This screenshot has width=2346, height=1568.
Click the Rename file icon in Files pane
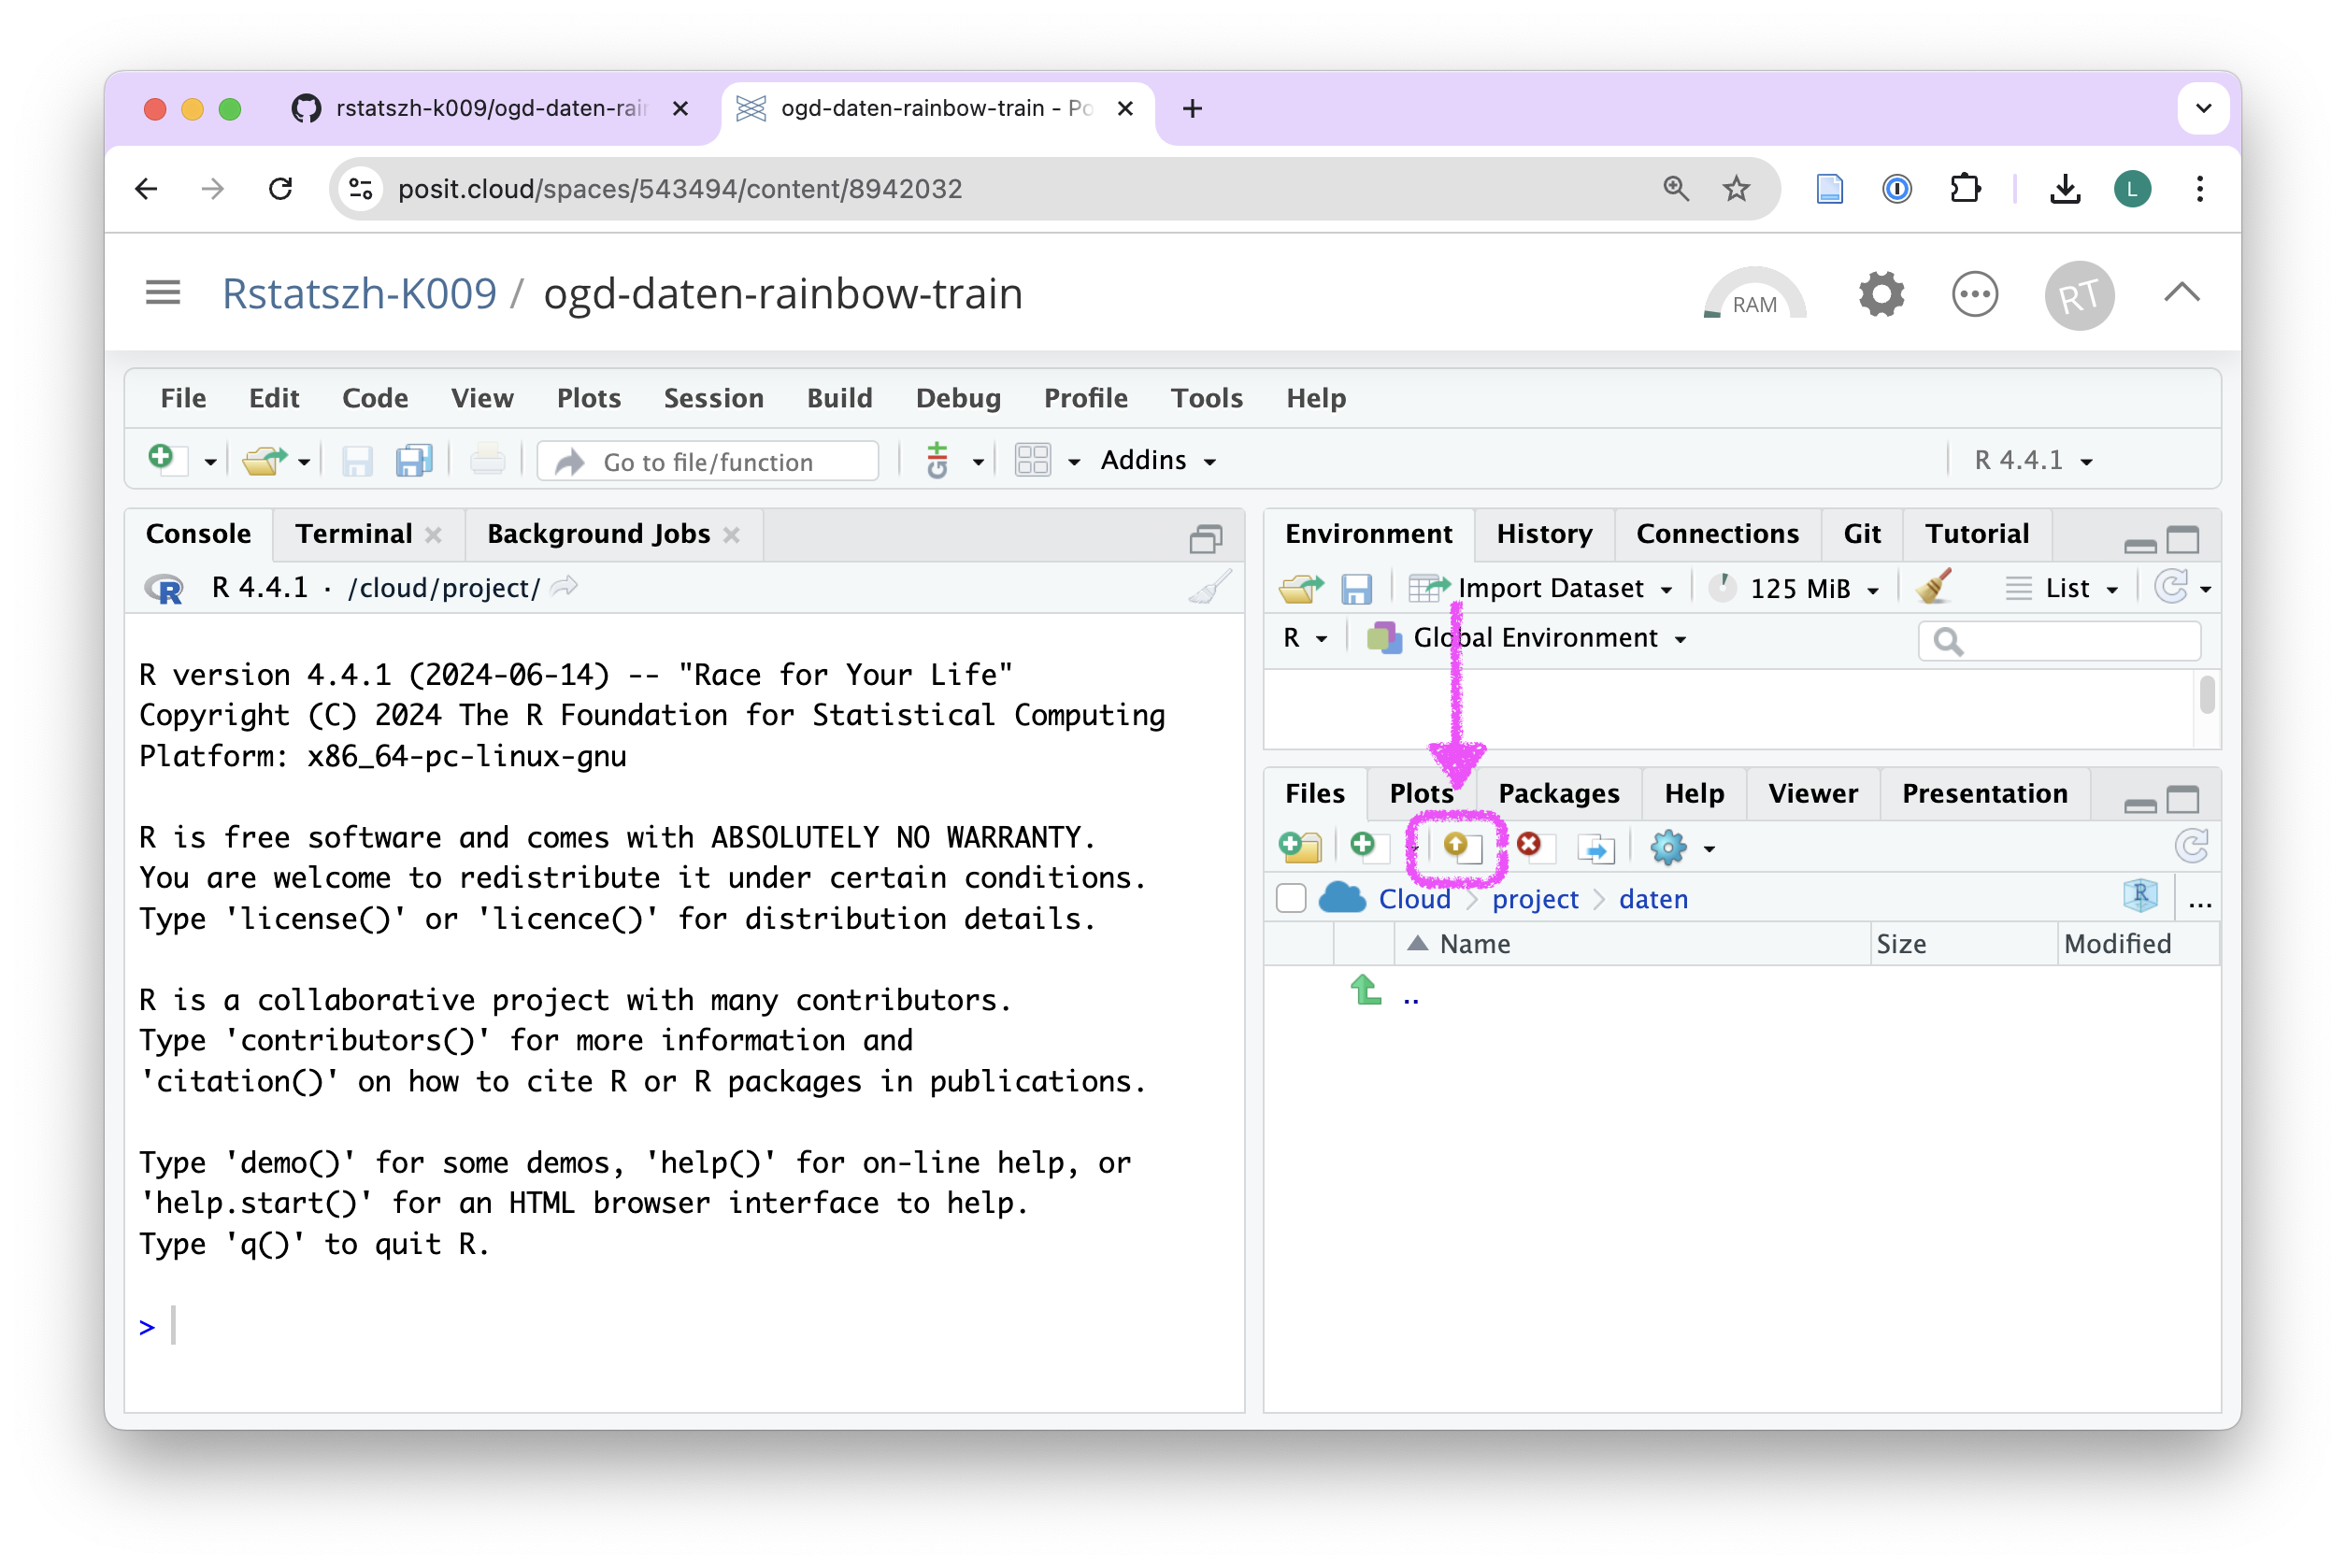click(x=1595, y=848)
